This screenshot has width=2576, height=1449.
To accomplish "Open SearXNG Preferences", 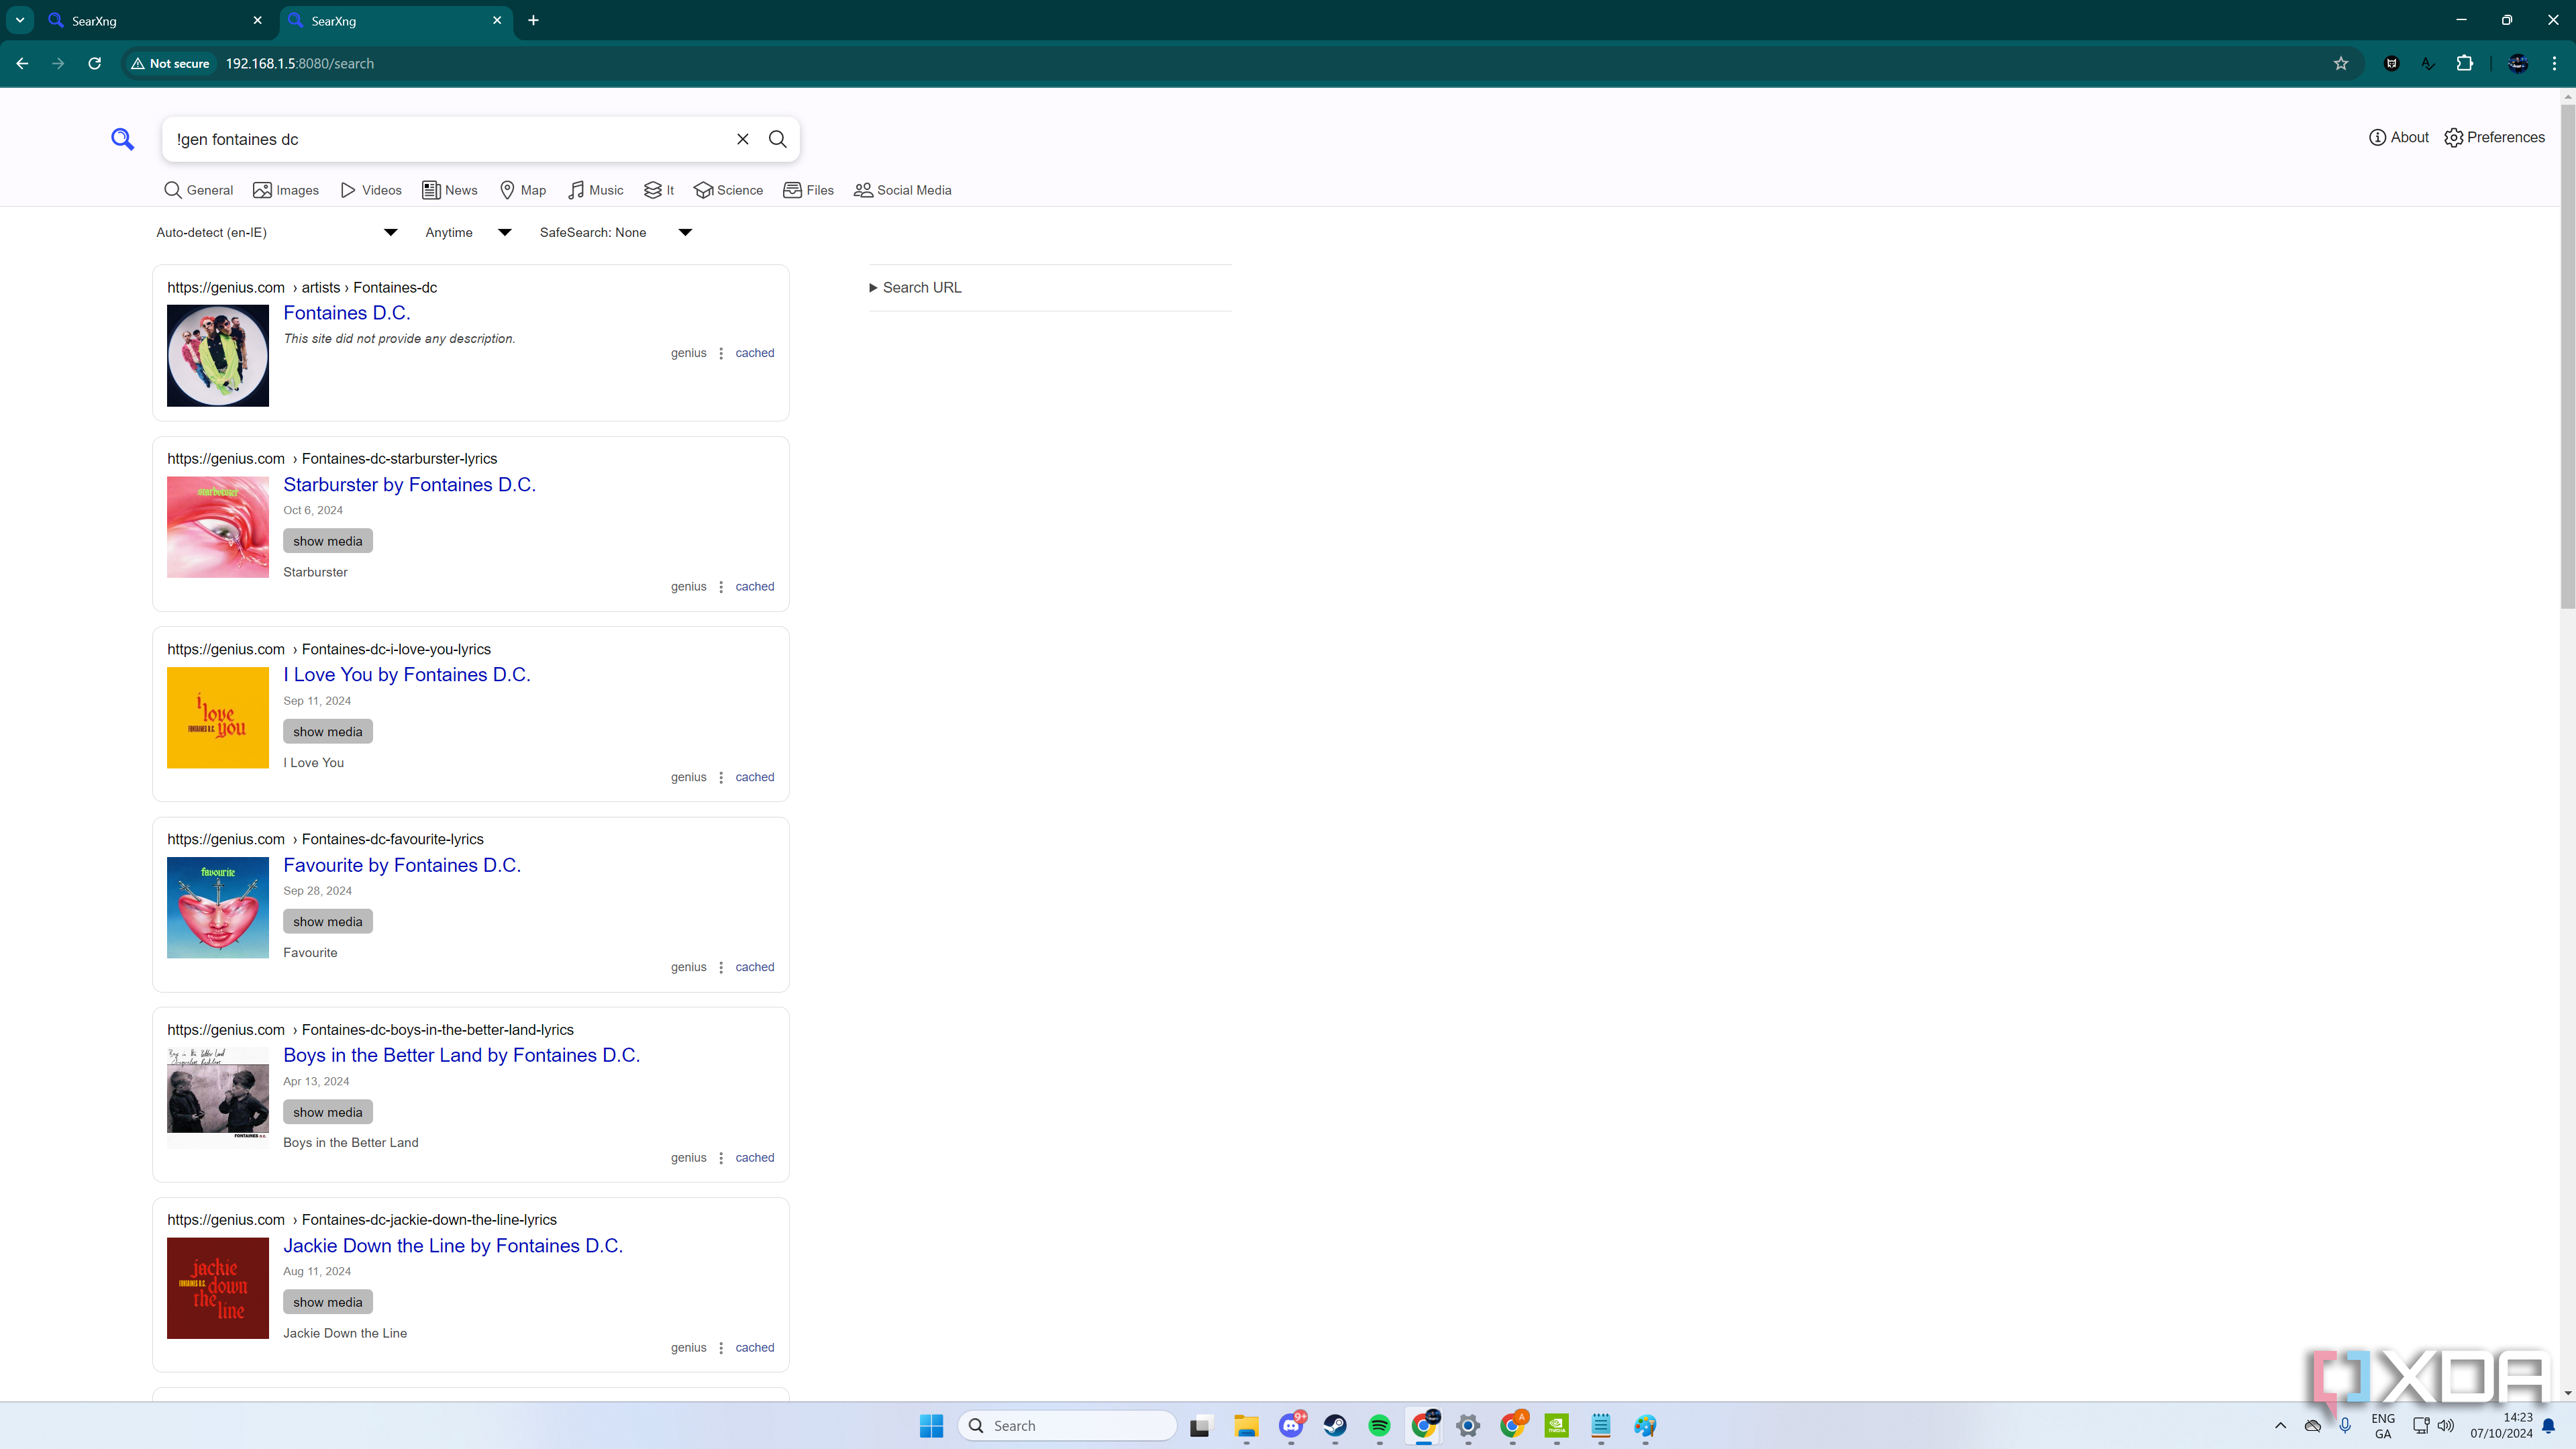I will pos(2494,137).
